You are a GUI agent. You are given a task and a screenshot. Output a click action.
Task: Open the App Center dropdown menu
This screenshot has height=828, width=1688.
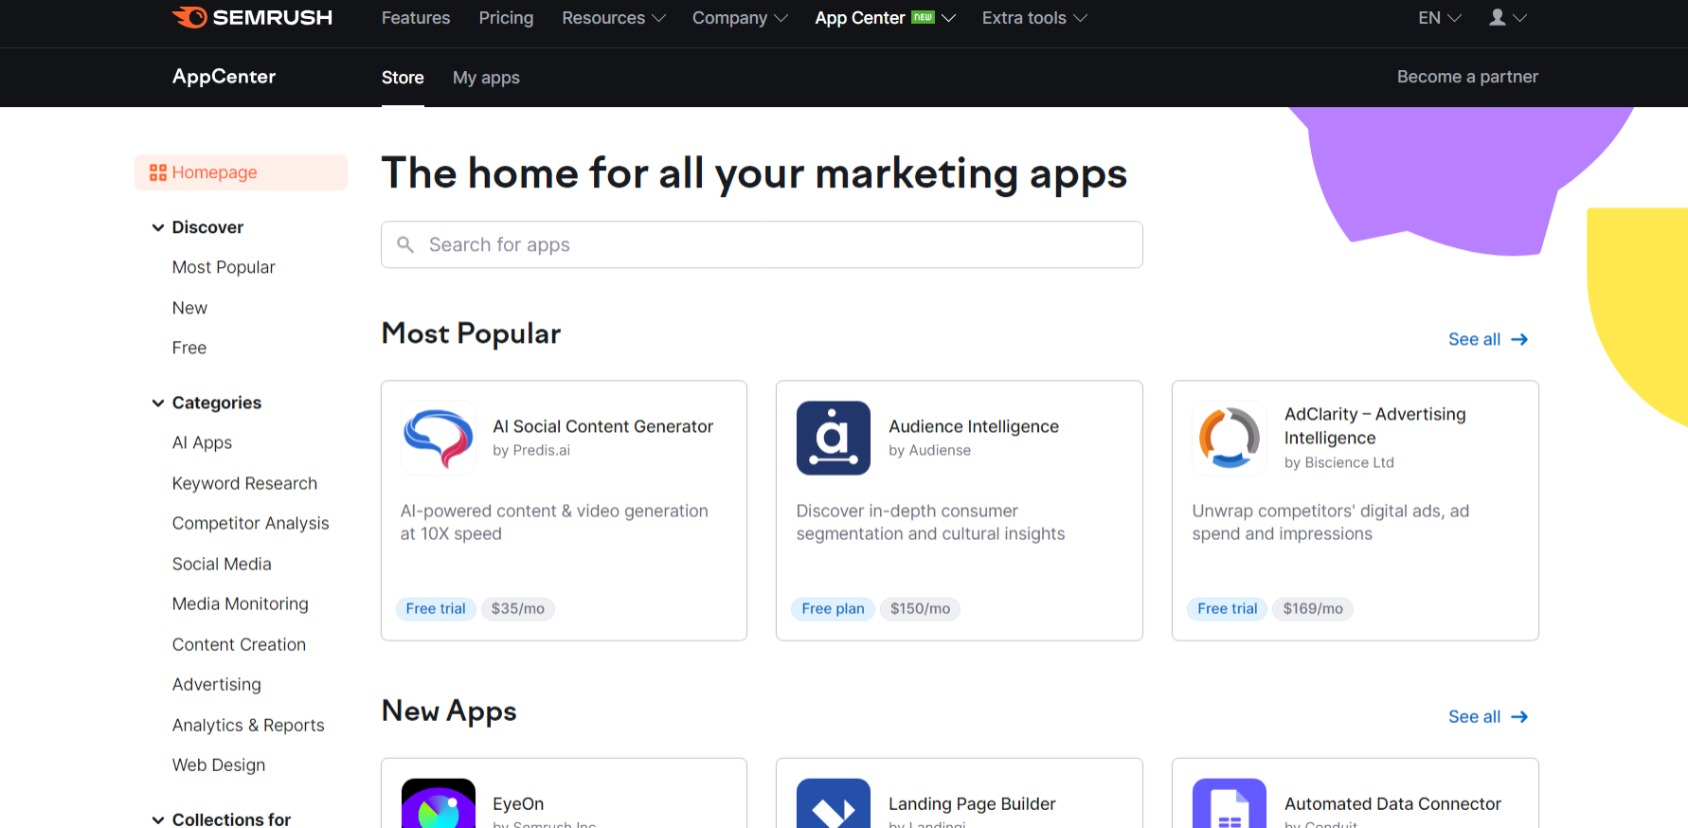coord(885,18)
